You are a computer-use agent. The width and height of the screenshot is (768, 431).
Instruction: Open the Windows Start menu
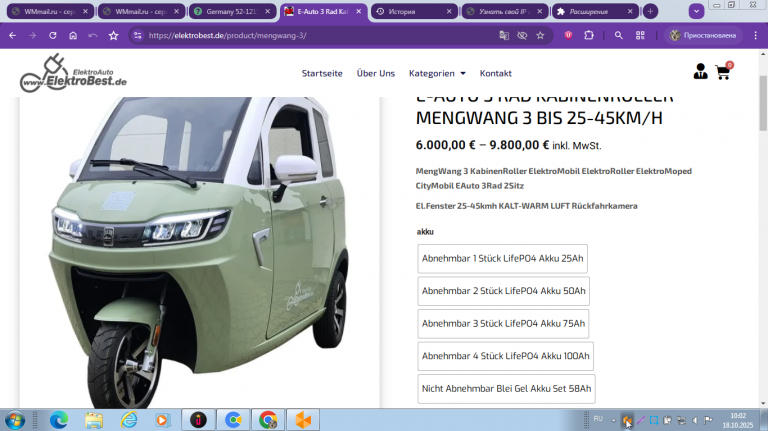[15, 420]
